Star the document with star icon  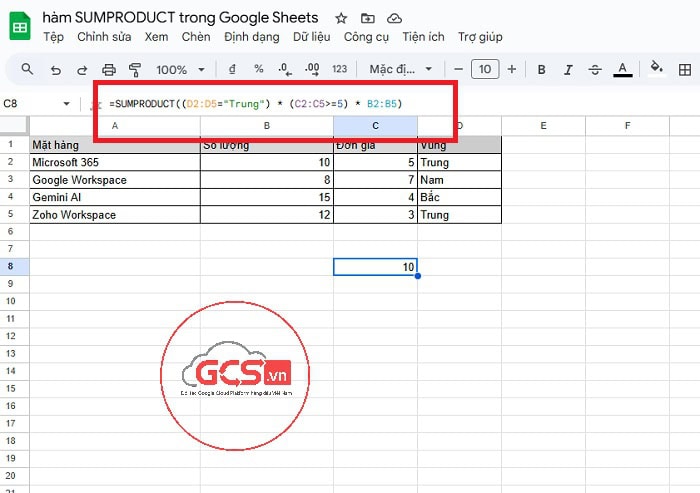pos(342,18)
